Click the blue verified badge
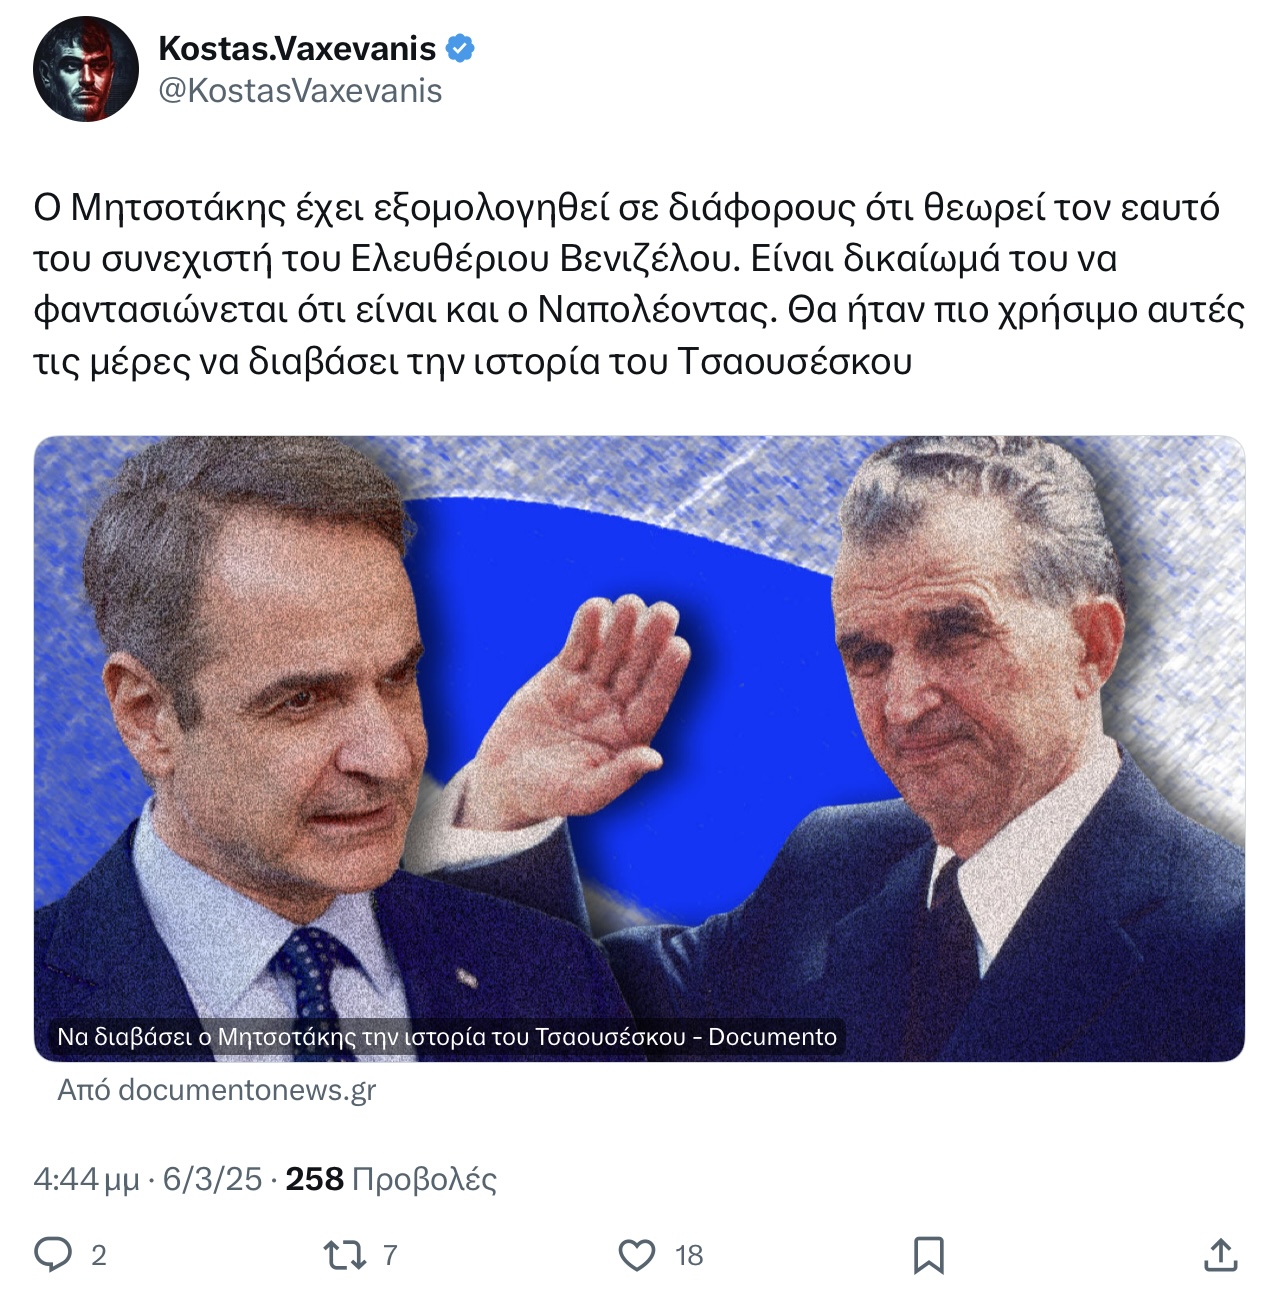This screenshot has width=1274, height=1299. click(x=460, y=48)
